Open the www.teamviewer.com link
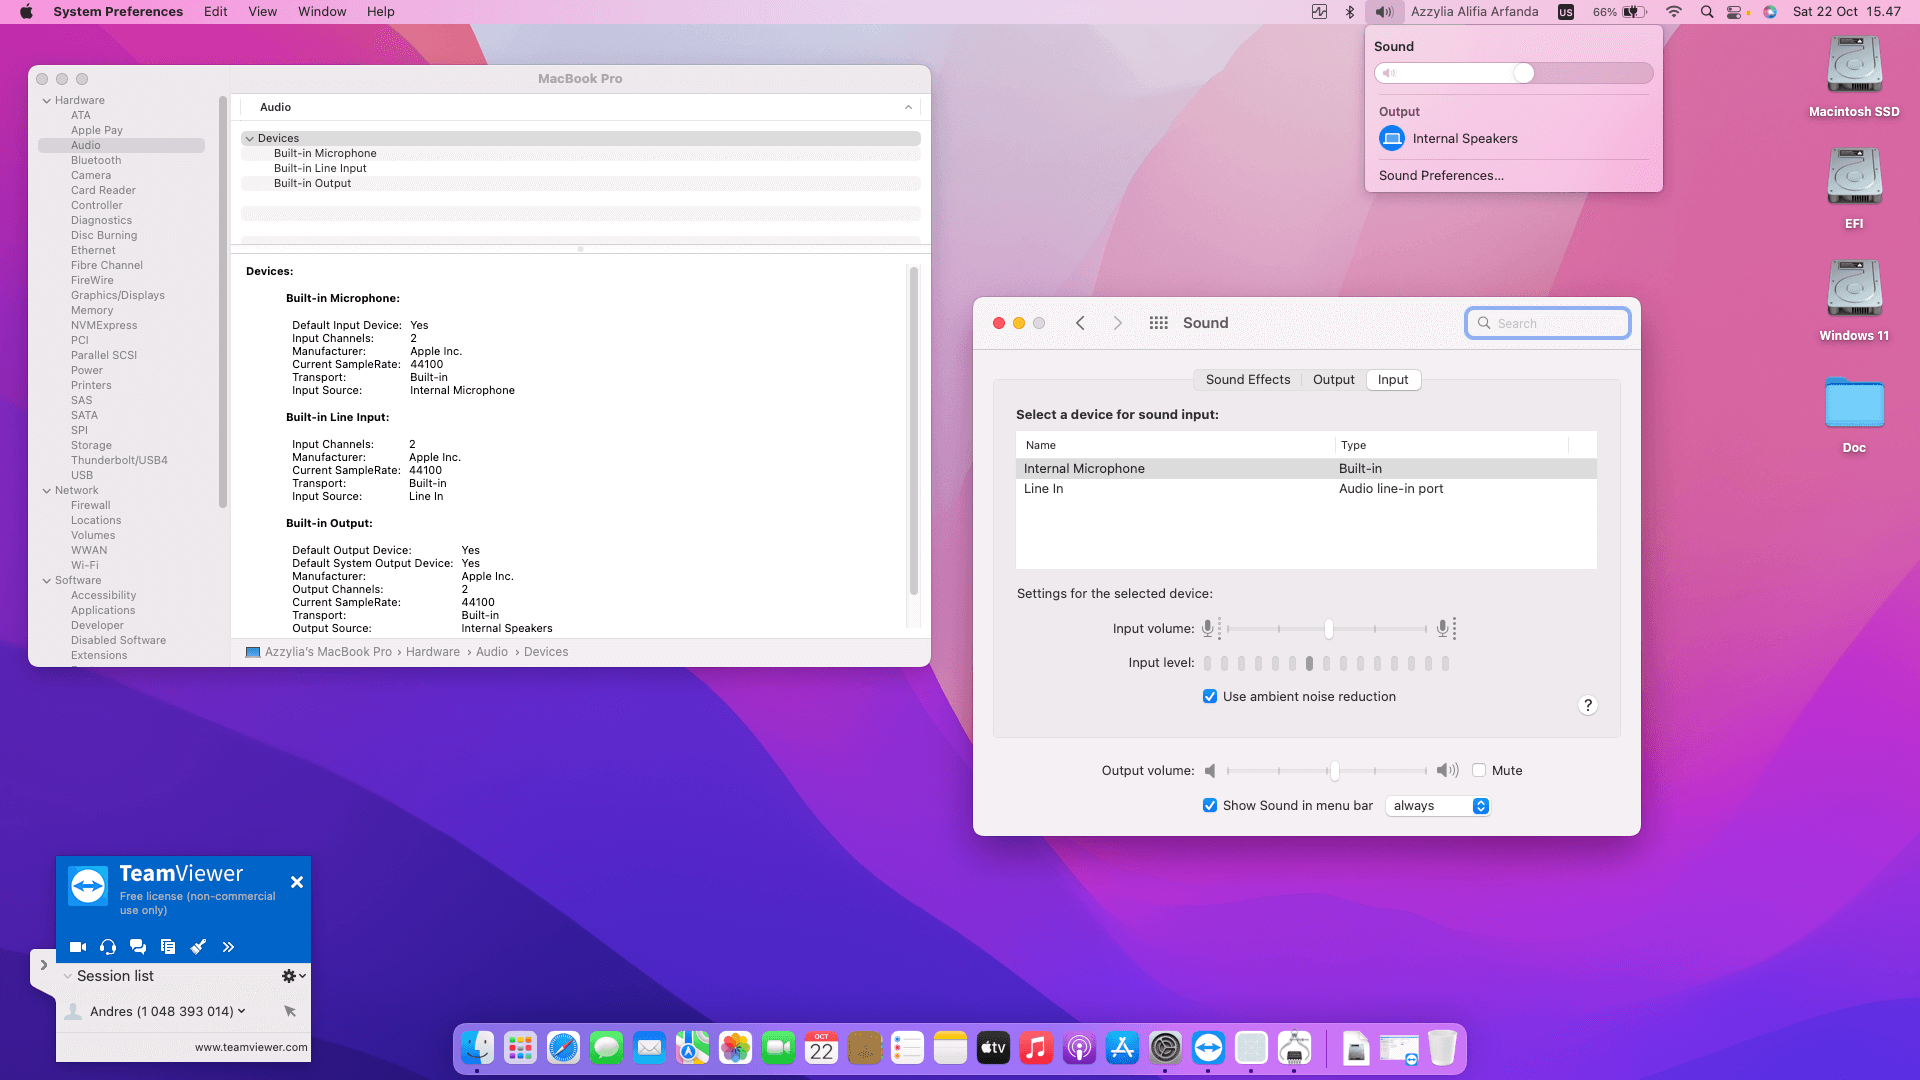 [x=251, y=1047]
